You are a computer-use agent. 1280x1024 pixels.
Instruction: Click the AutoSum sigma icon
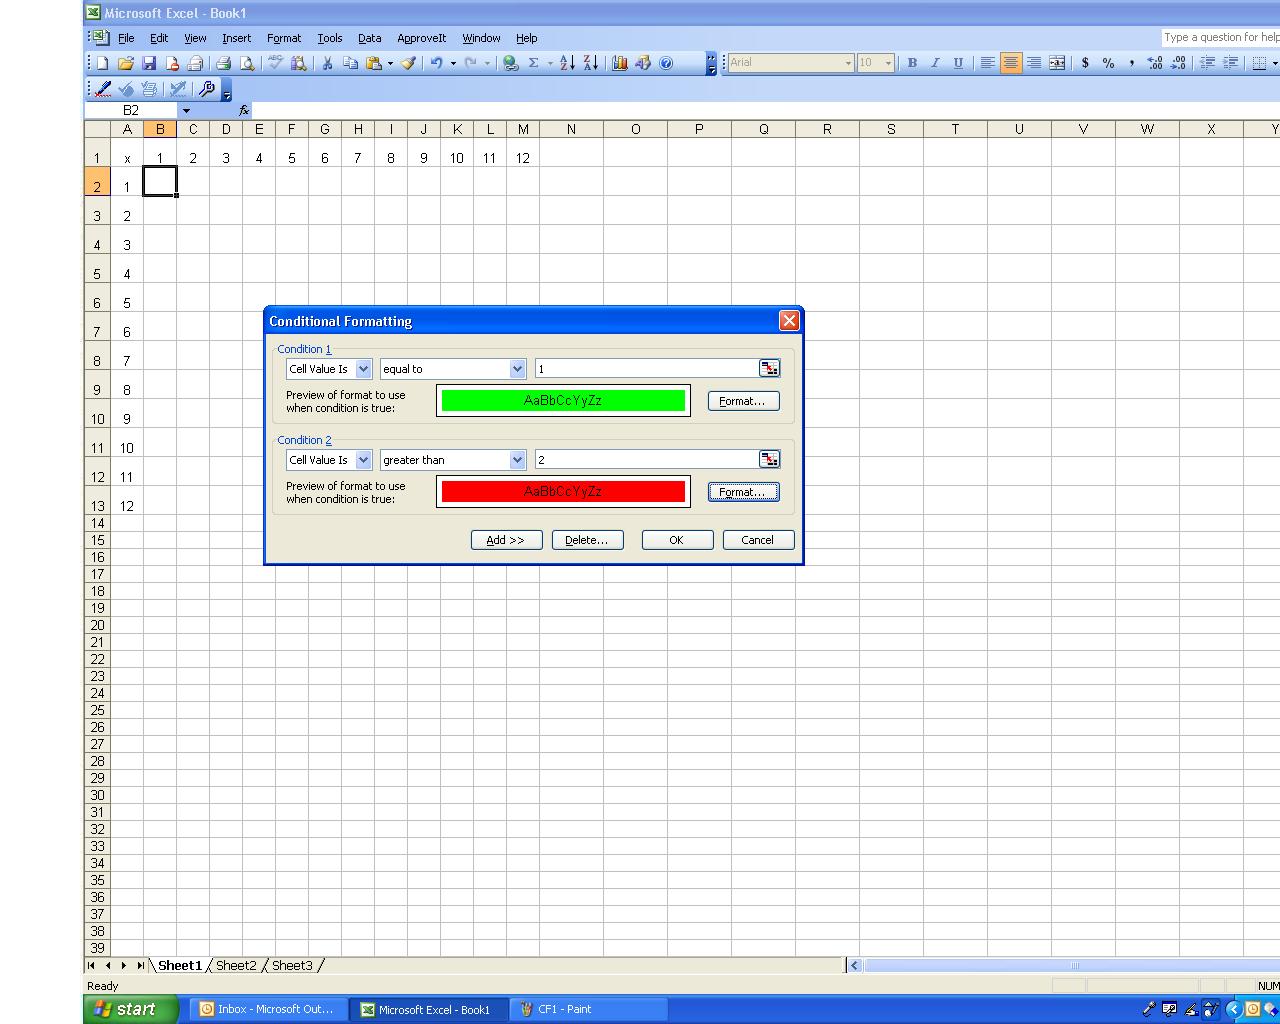pos(534,63)
